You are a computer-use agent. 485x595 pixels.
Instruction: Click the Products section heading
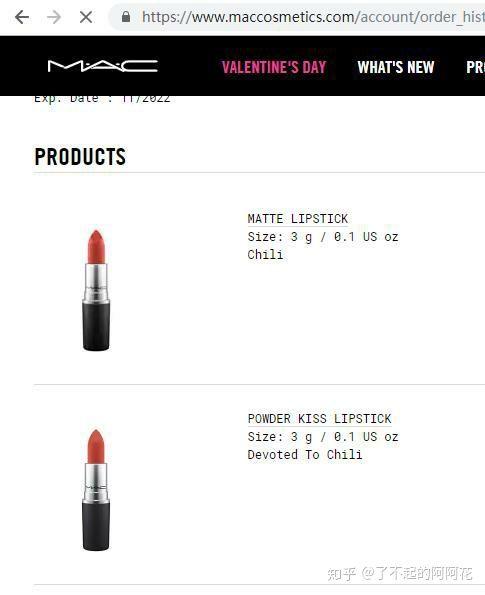pyautogui.click(x=80, y=156)
